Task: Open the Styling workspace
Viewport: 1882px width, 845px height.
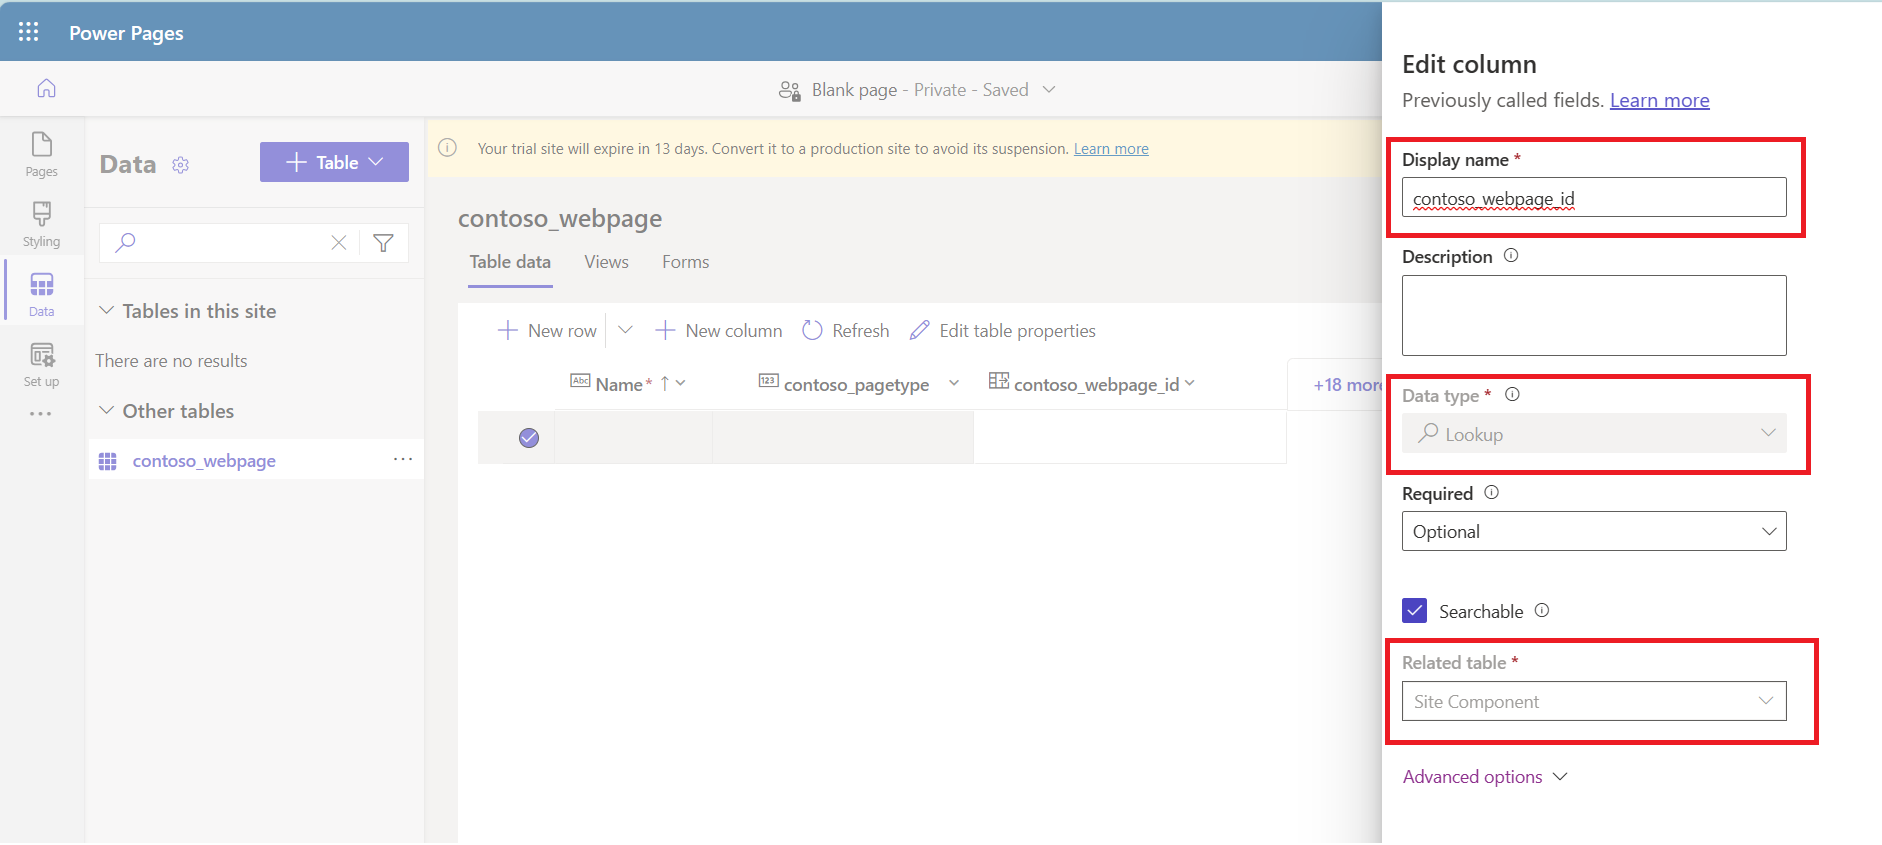Action: coord(42,225)
